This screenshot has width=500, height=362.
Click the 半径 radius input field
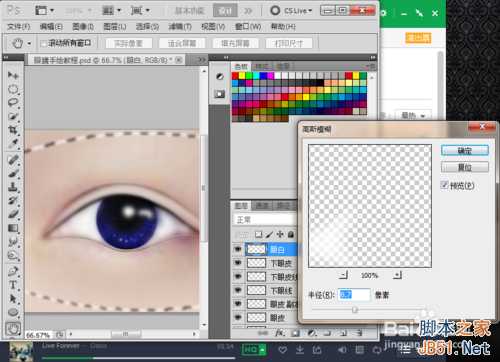(354, 295)
